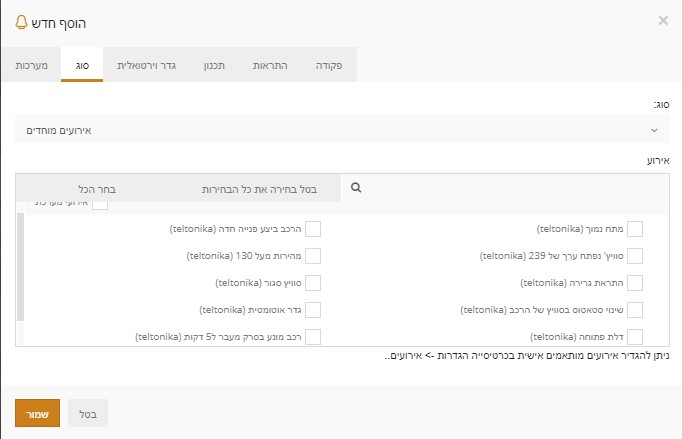Check the מהירות מעל 130 (teltonika) event
Image resolution: width=682 pixels, height=439 pixels.
(x=313, y=256)
